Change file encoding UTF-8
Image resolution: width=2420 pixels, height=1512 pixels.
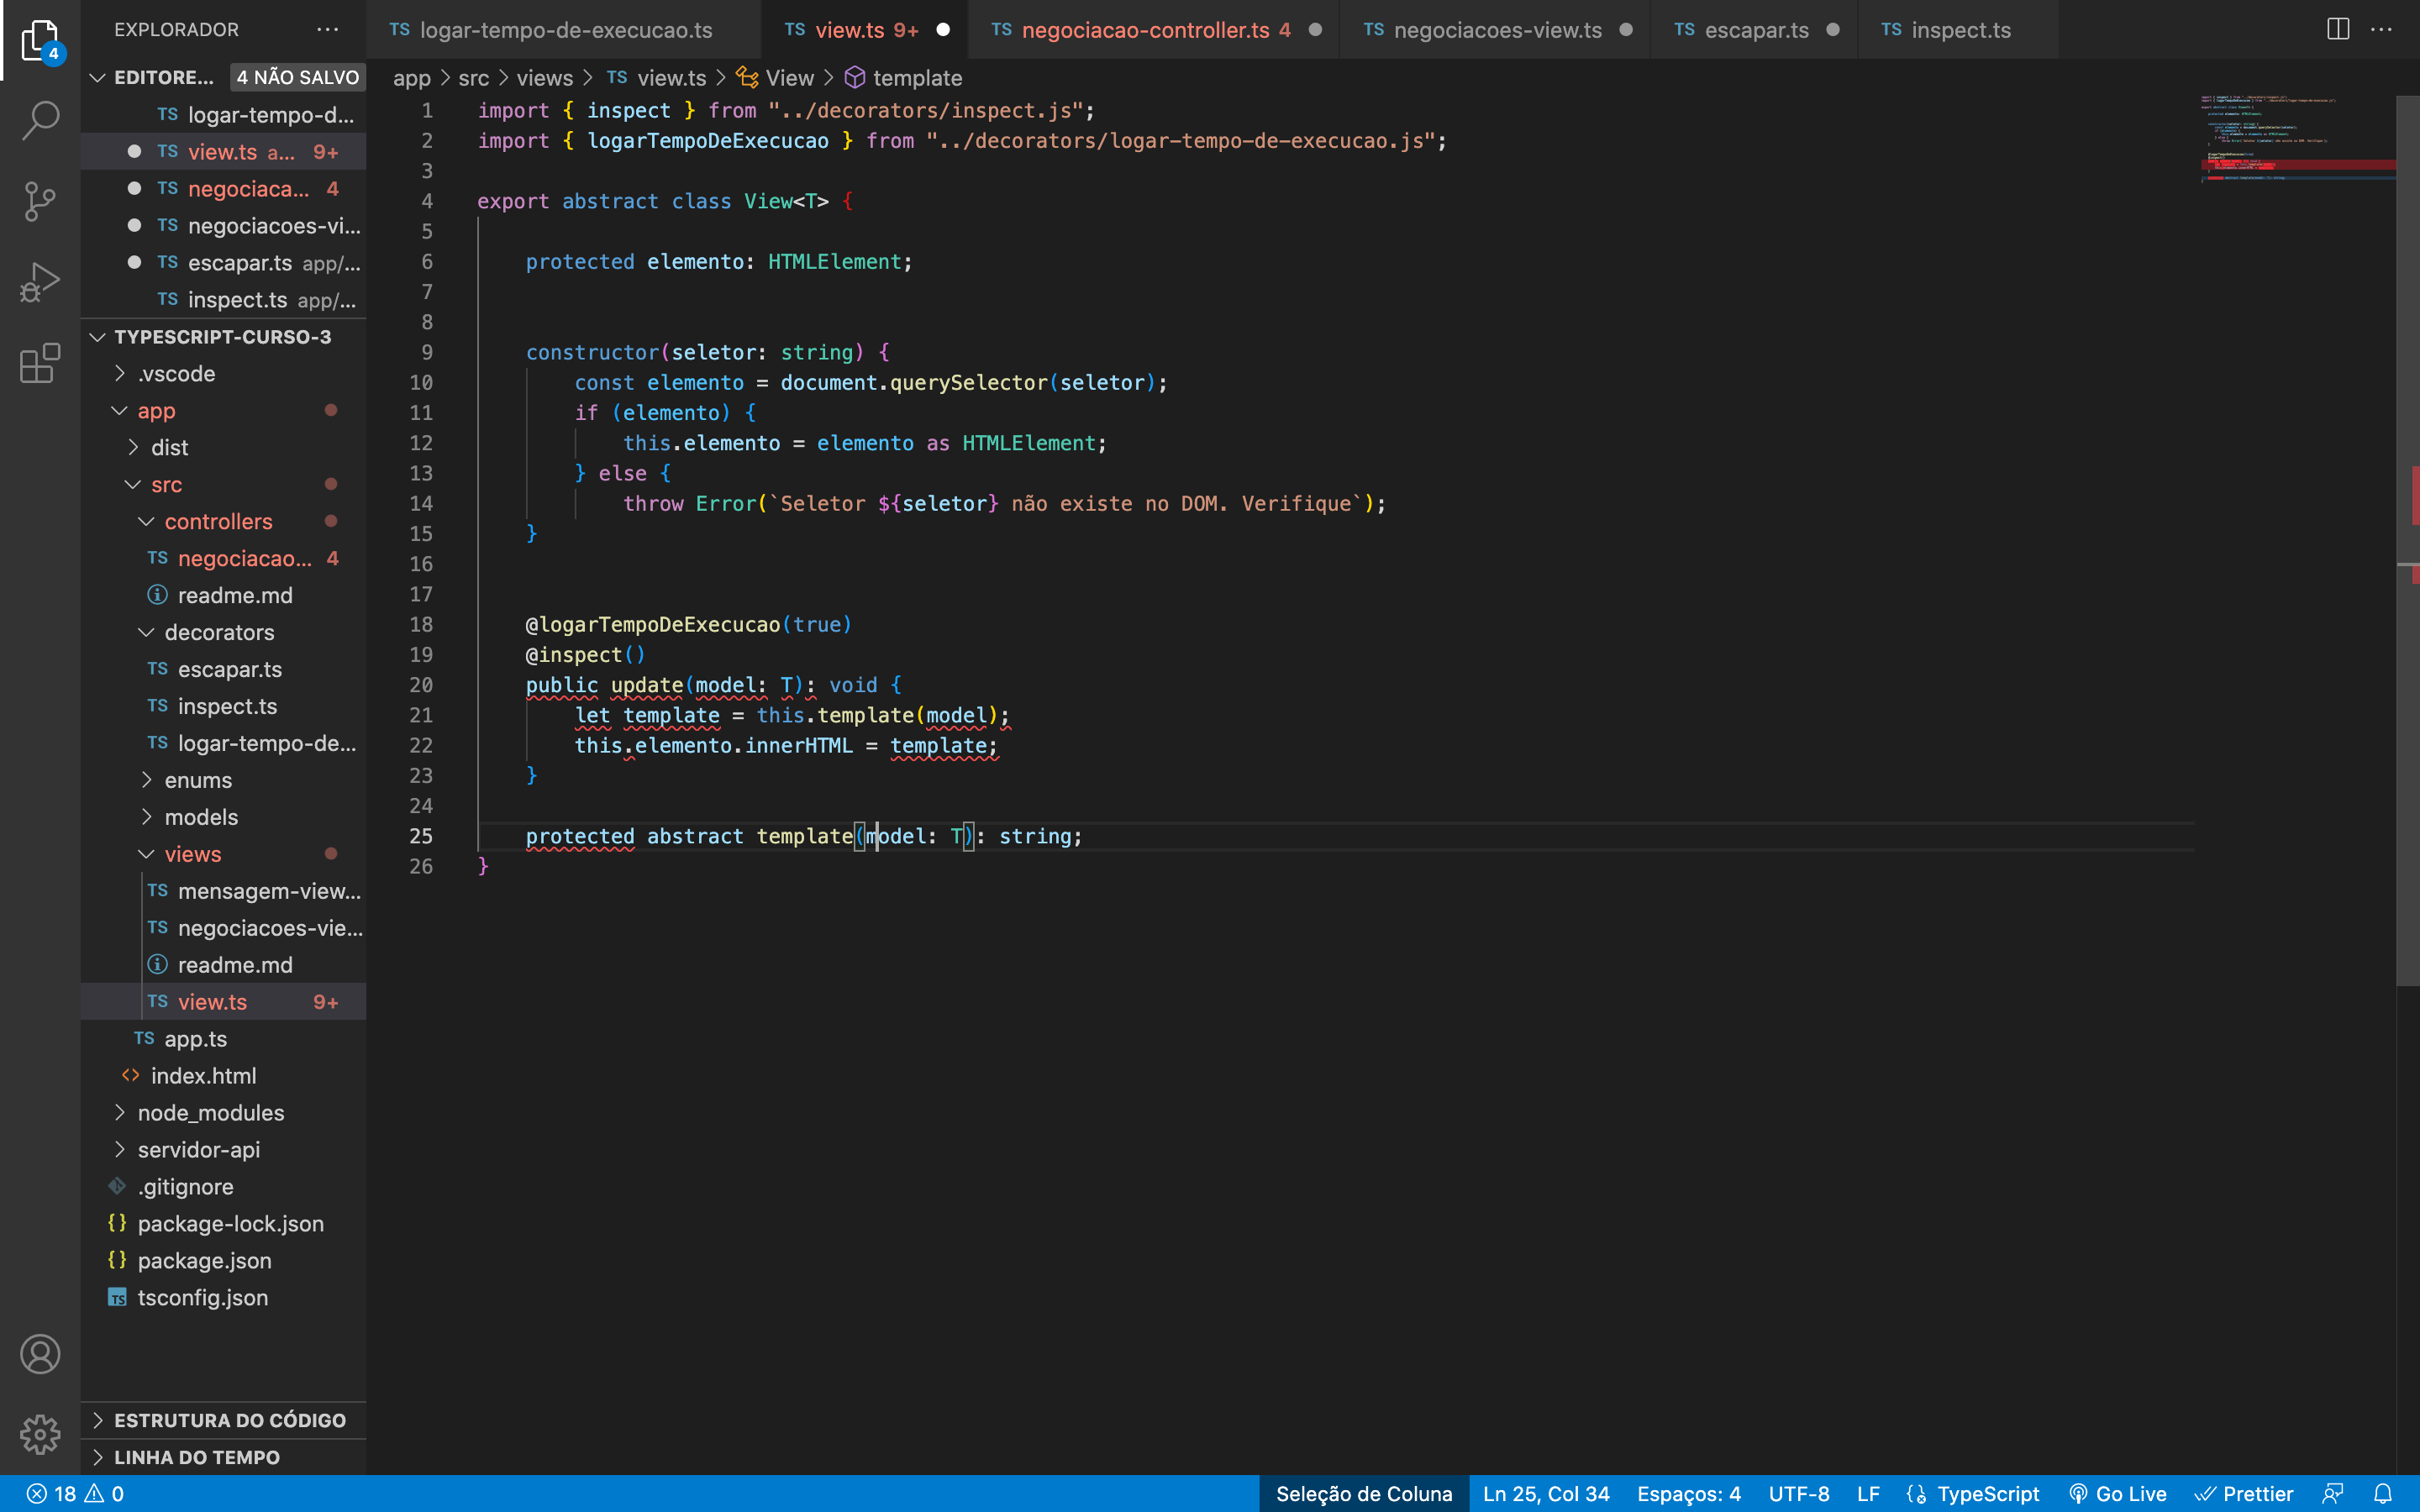(1799, 1494)
